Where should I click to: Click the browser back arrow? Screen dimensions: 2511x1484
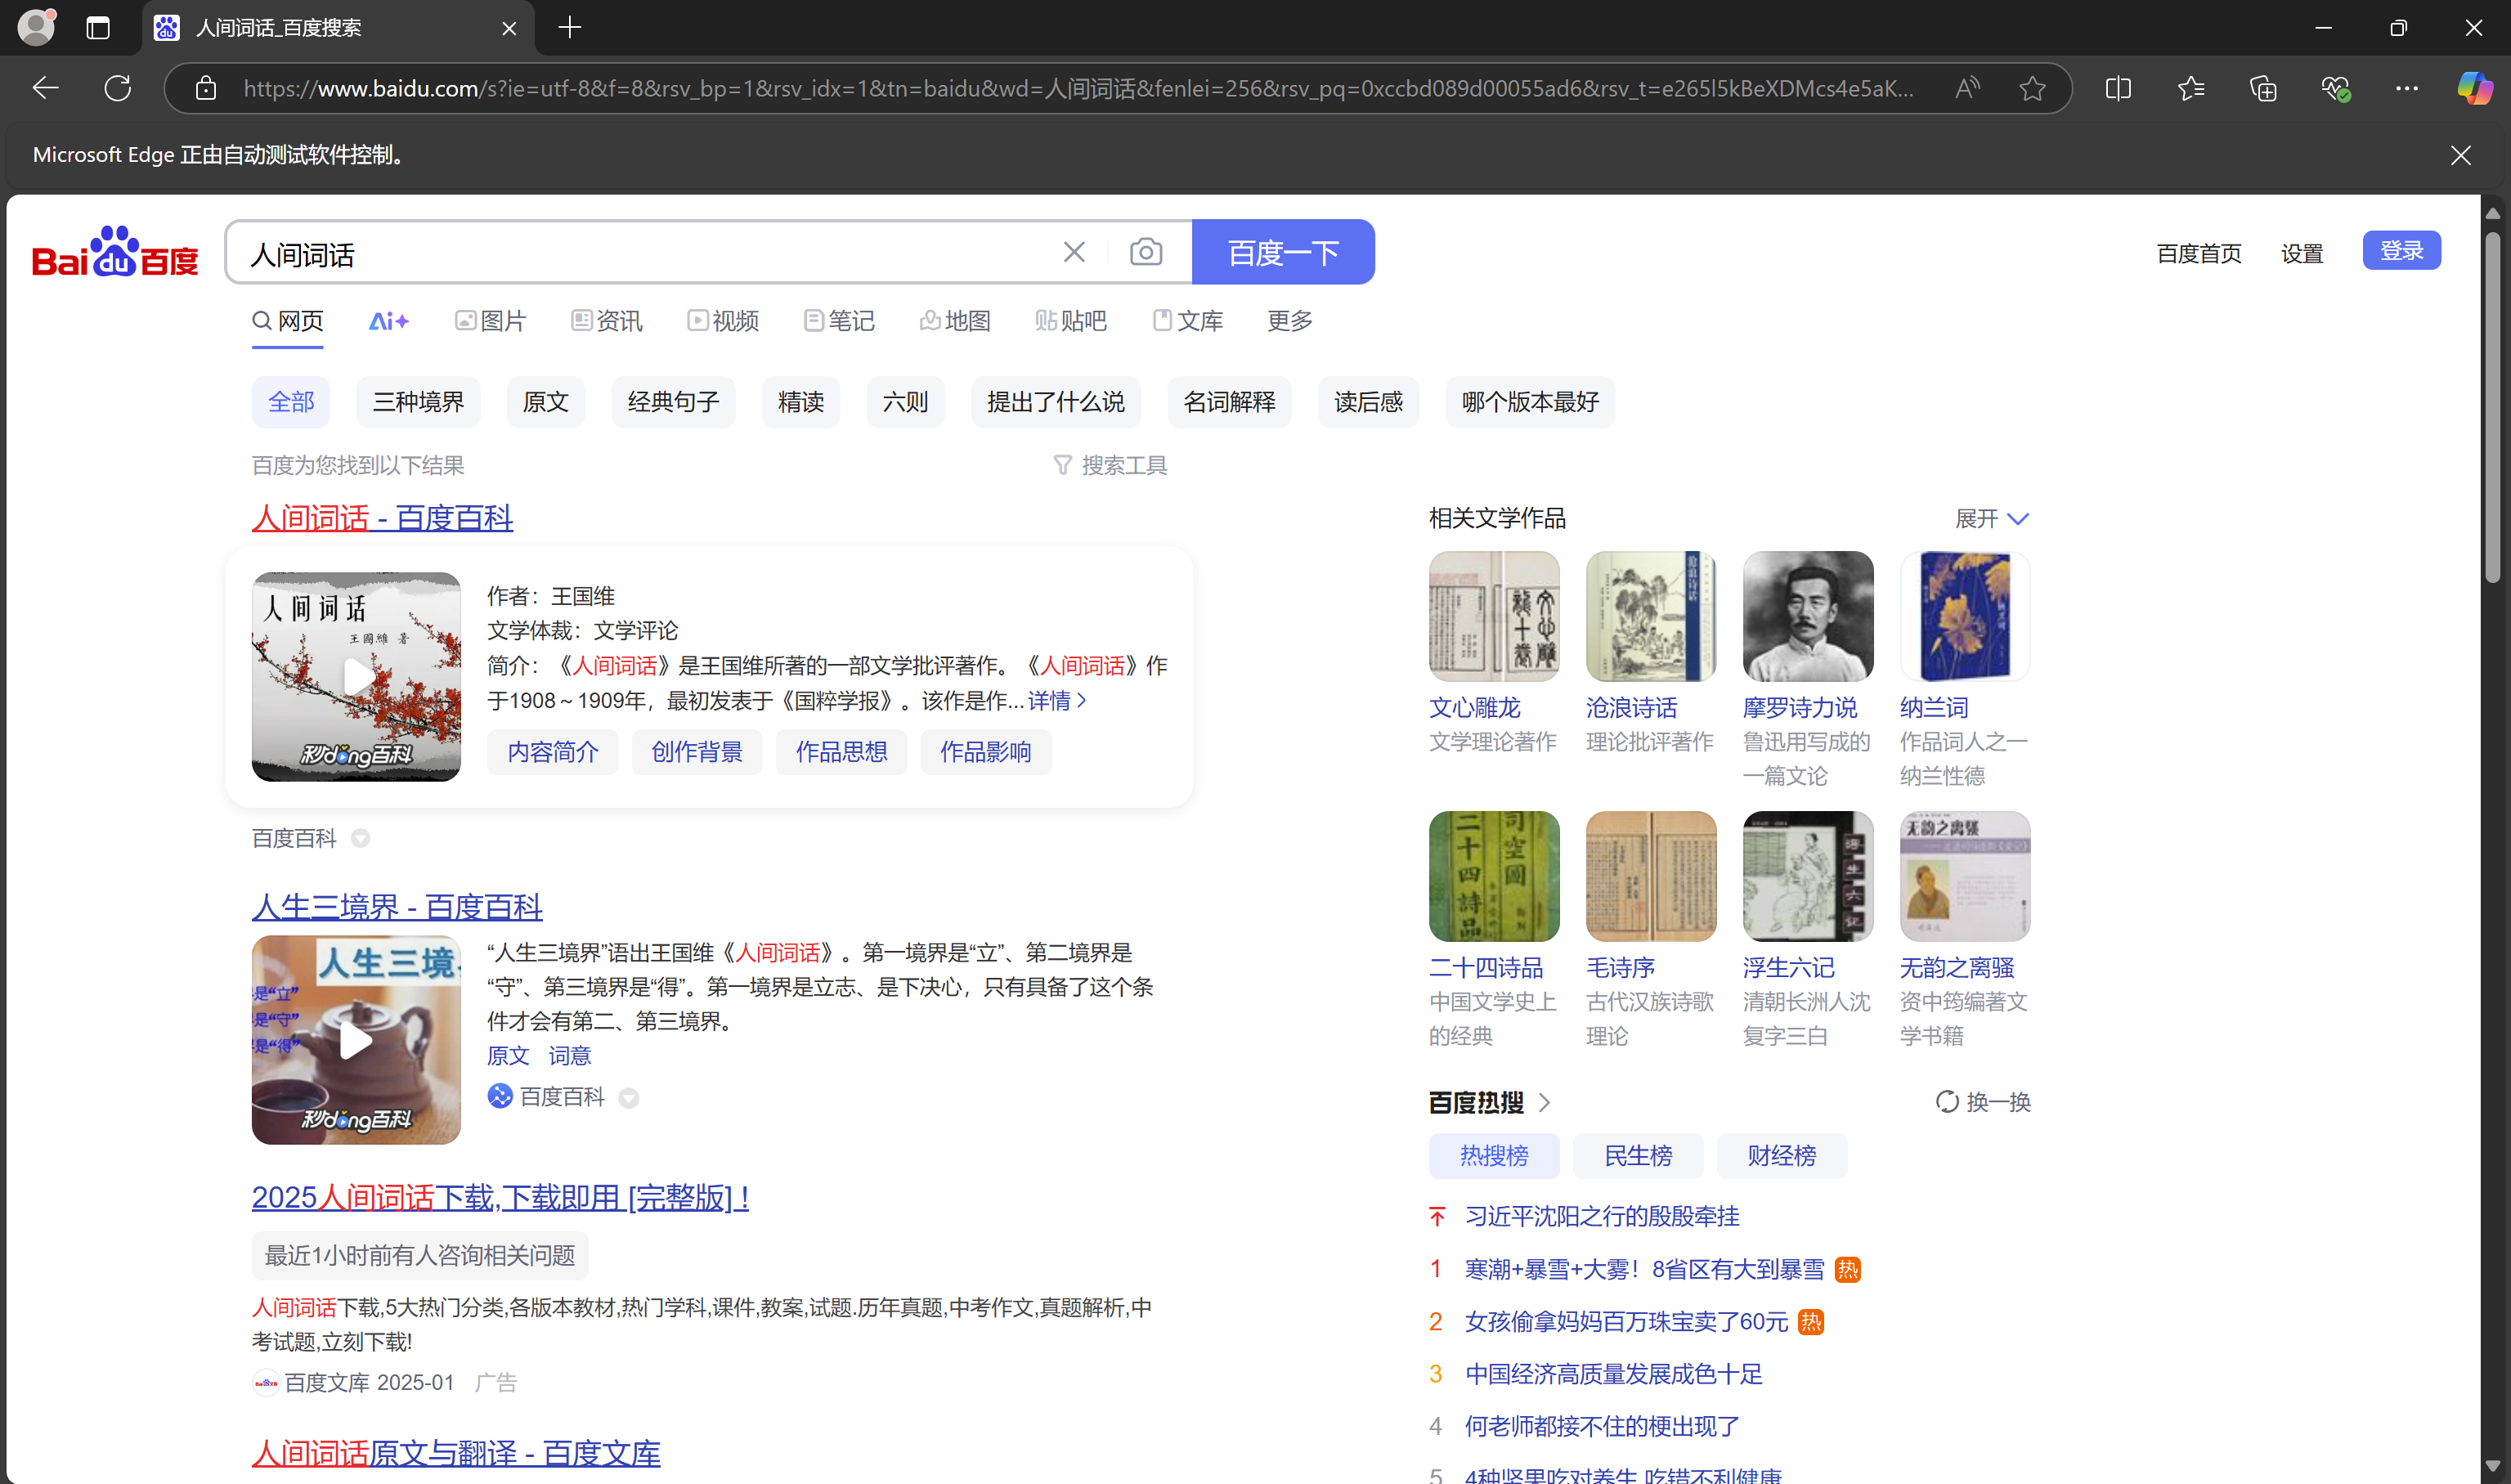pos(45,88)
